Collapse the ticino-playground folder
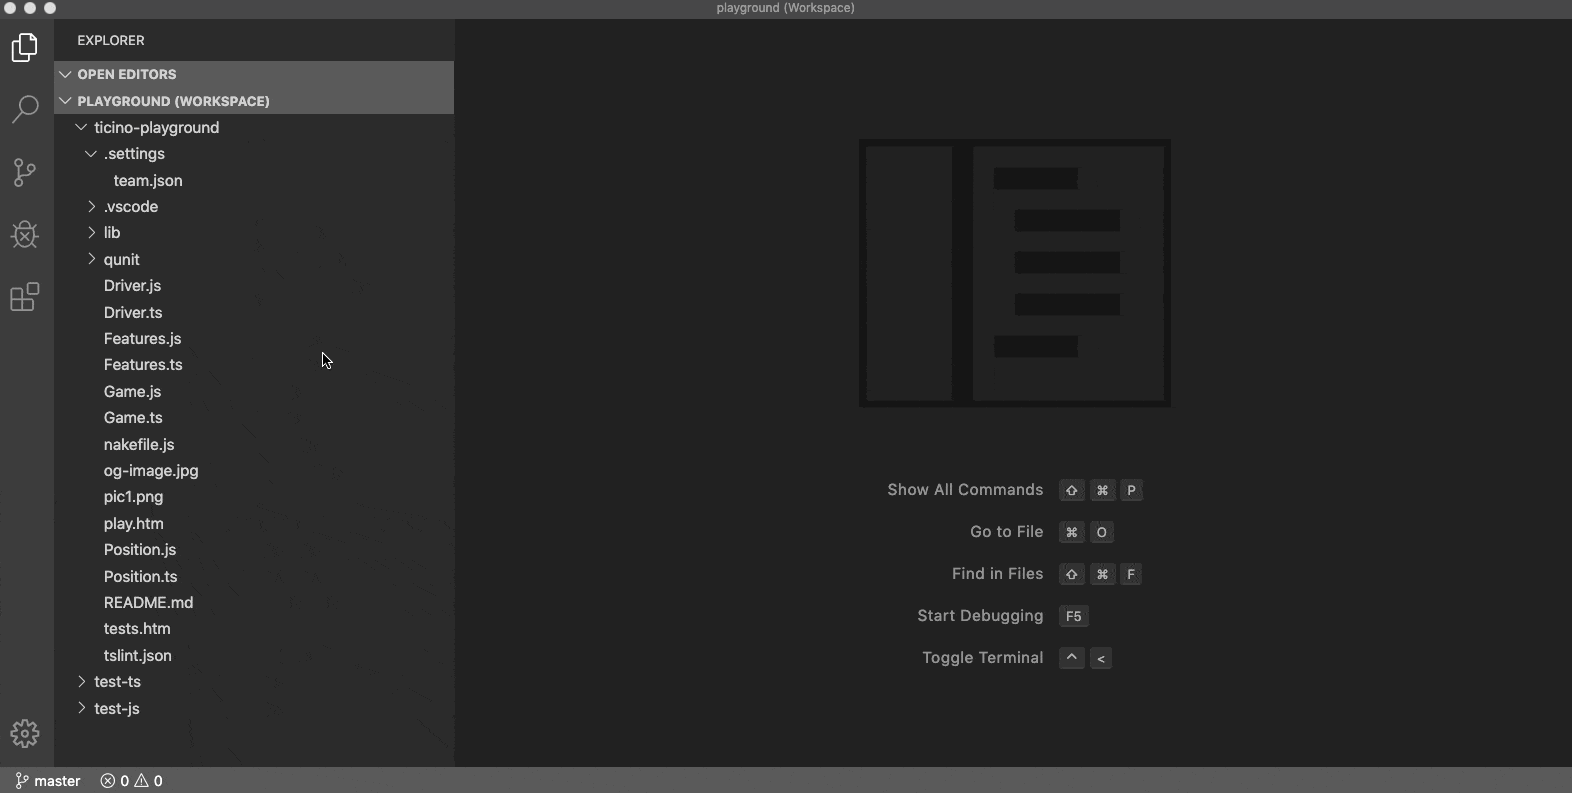Screen dimensions: 1572x793 click(x=156, y=128)
